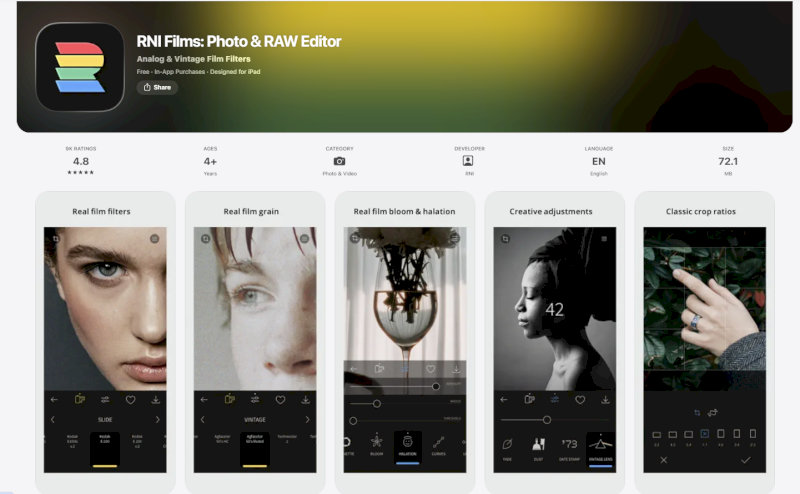Open the Photo & Video category camera icon
The image size is (800, 494).
click(x=339, y=161)
